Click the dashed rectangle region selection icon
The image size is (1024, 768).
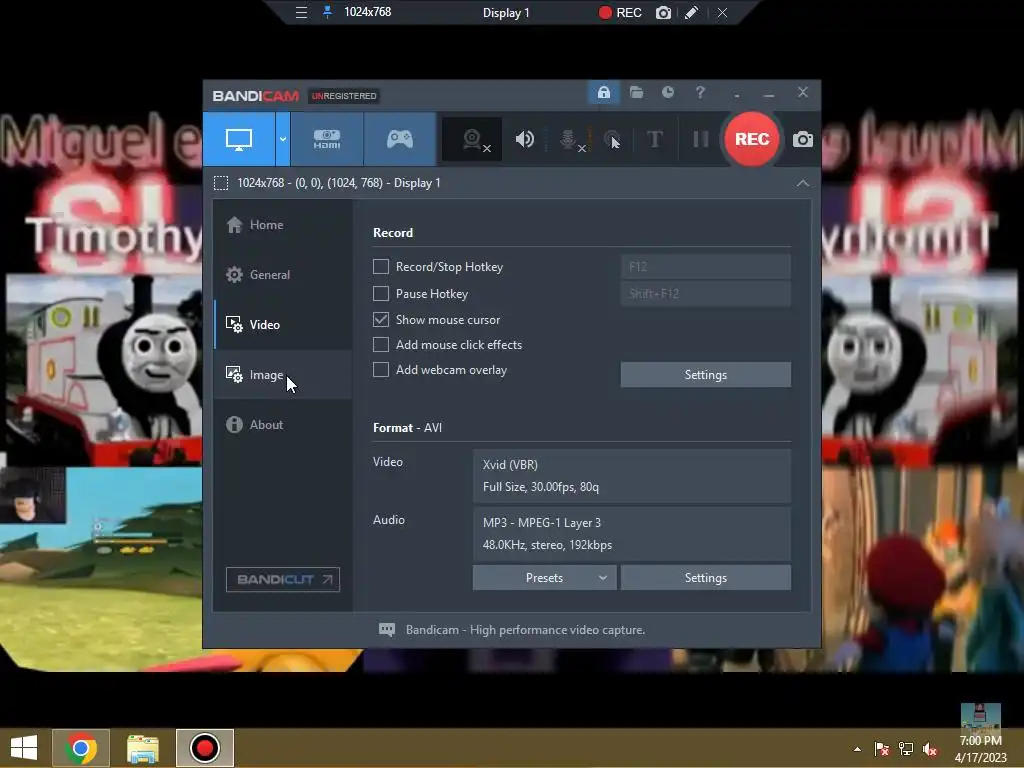click(221, 183)
